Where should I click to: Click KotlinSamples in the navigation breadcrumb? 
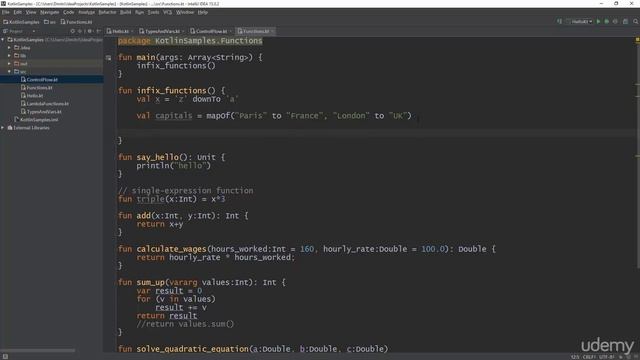21,22
